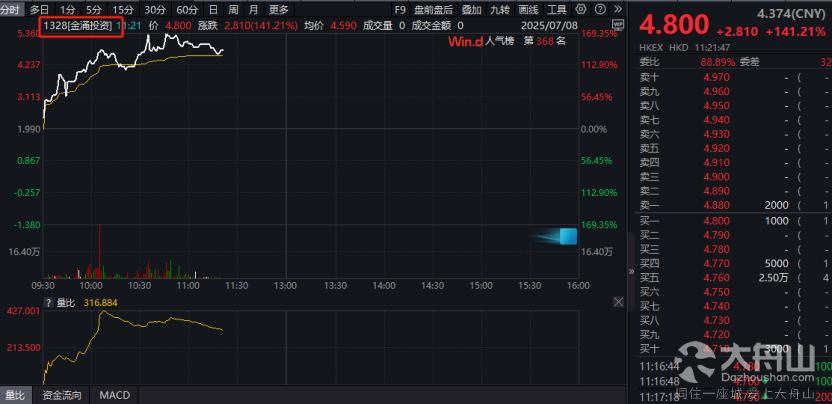Image resolution: width=832 pixels, height=404 pixels.
Task: Expand the double-arrow toolbar overflow
Action: coord(617,9)
